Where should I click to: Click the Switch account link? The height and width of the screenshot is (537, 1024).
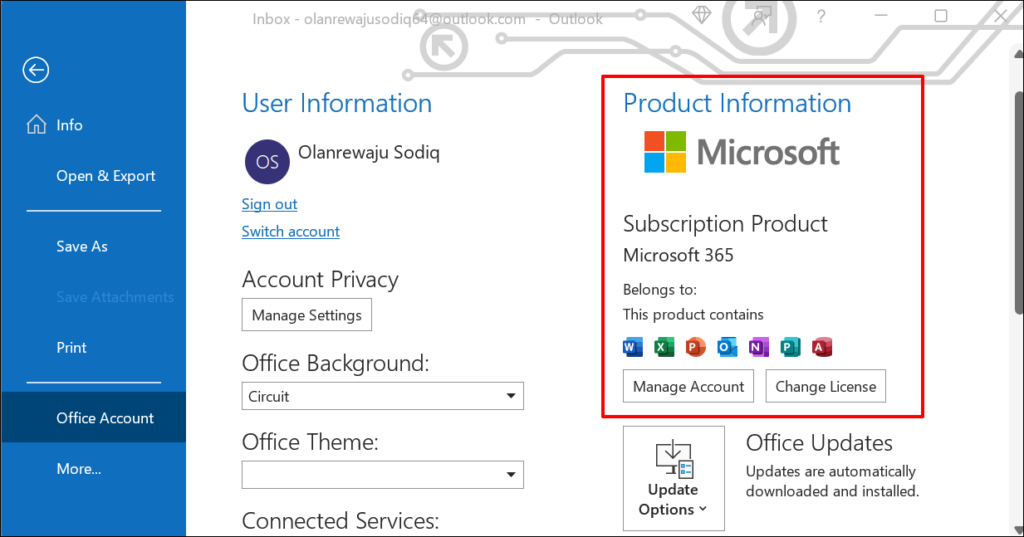pyautogui.click(x=290, y=231)
